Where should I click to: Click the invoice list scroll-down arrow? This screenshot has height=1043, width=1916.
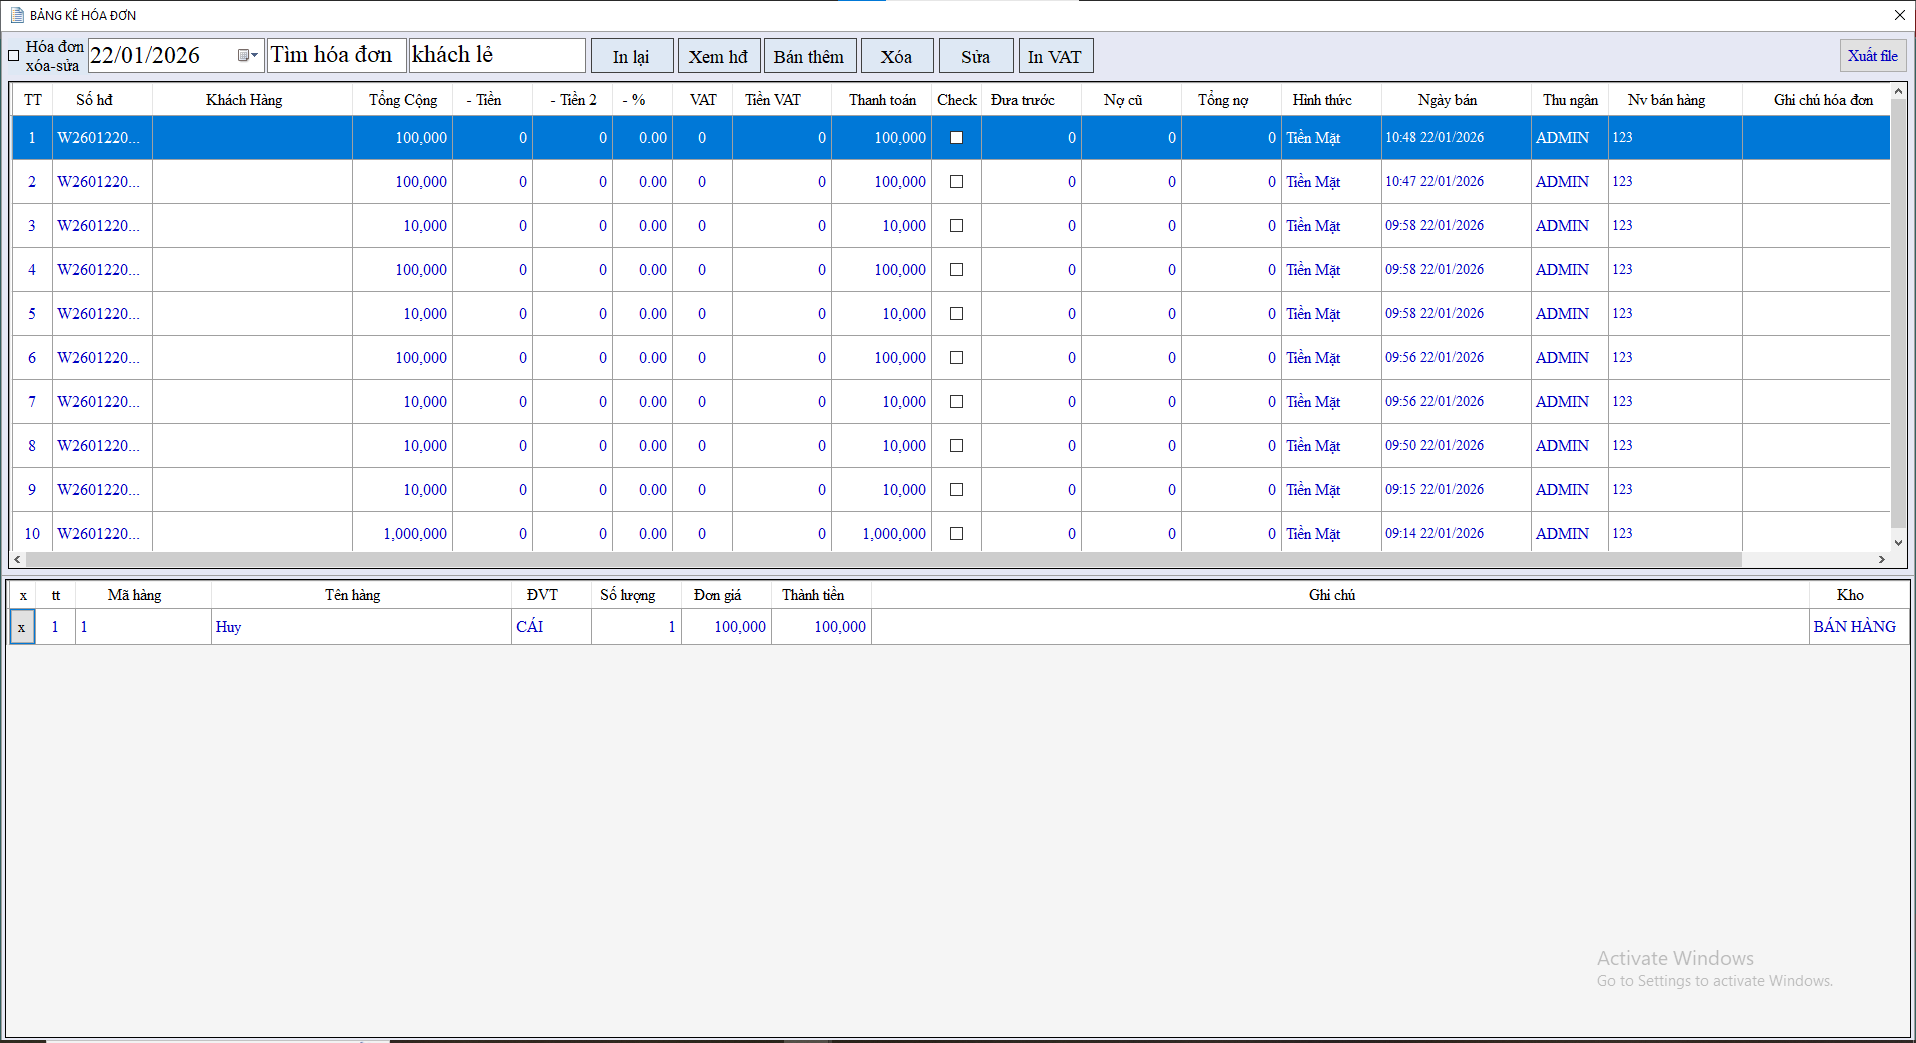(x=1898, y=543)
